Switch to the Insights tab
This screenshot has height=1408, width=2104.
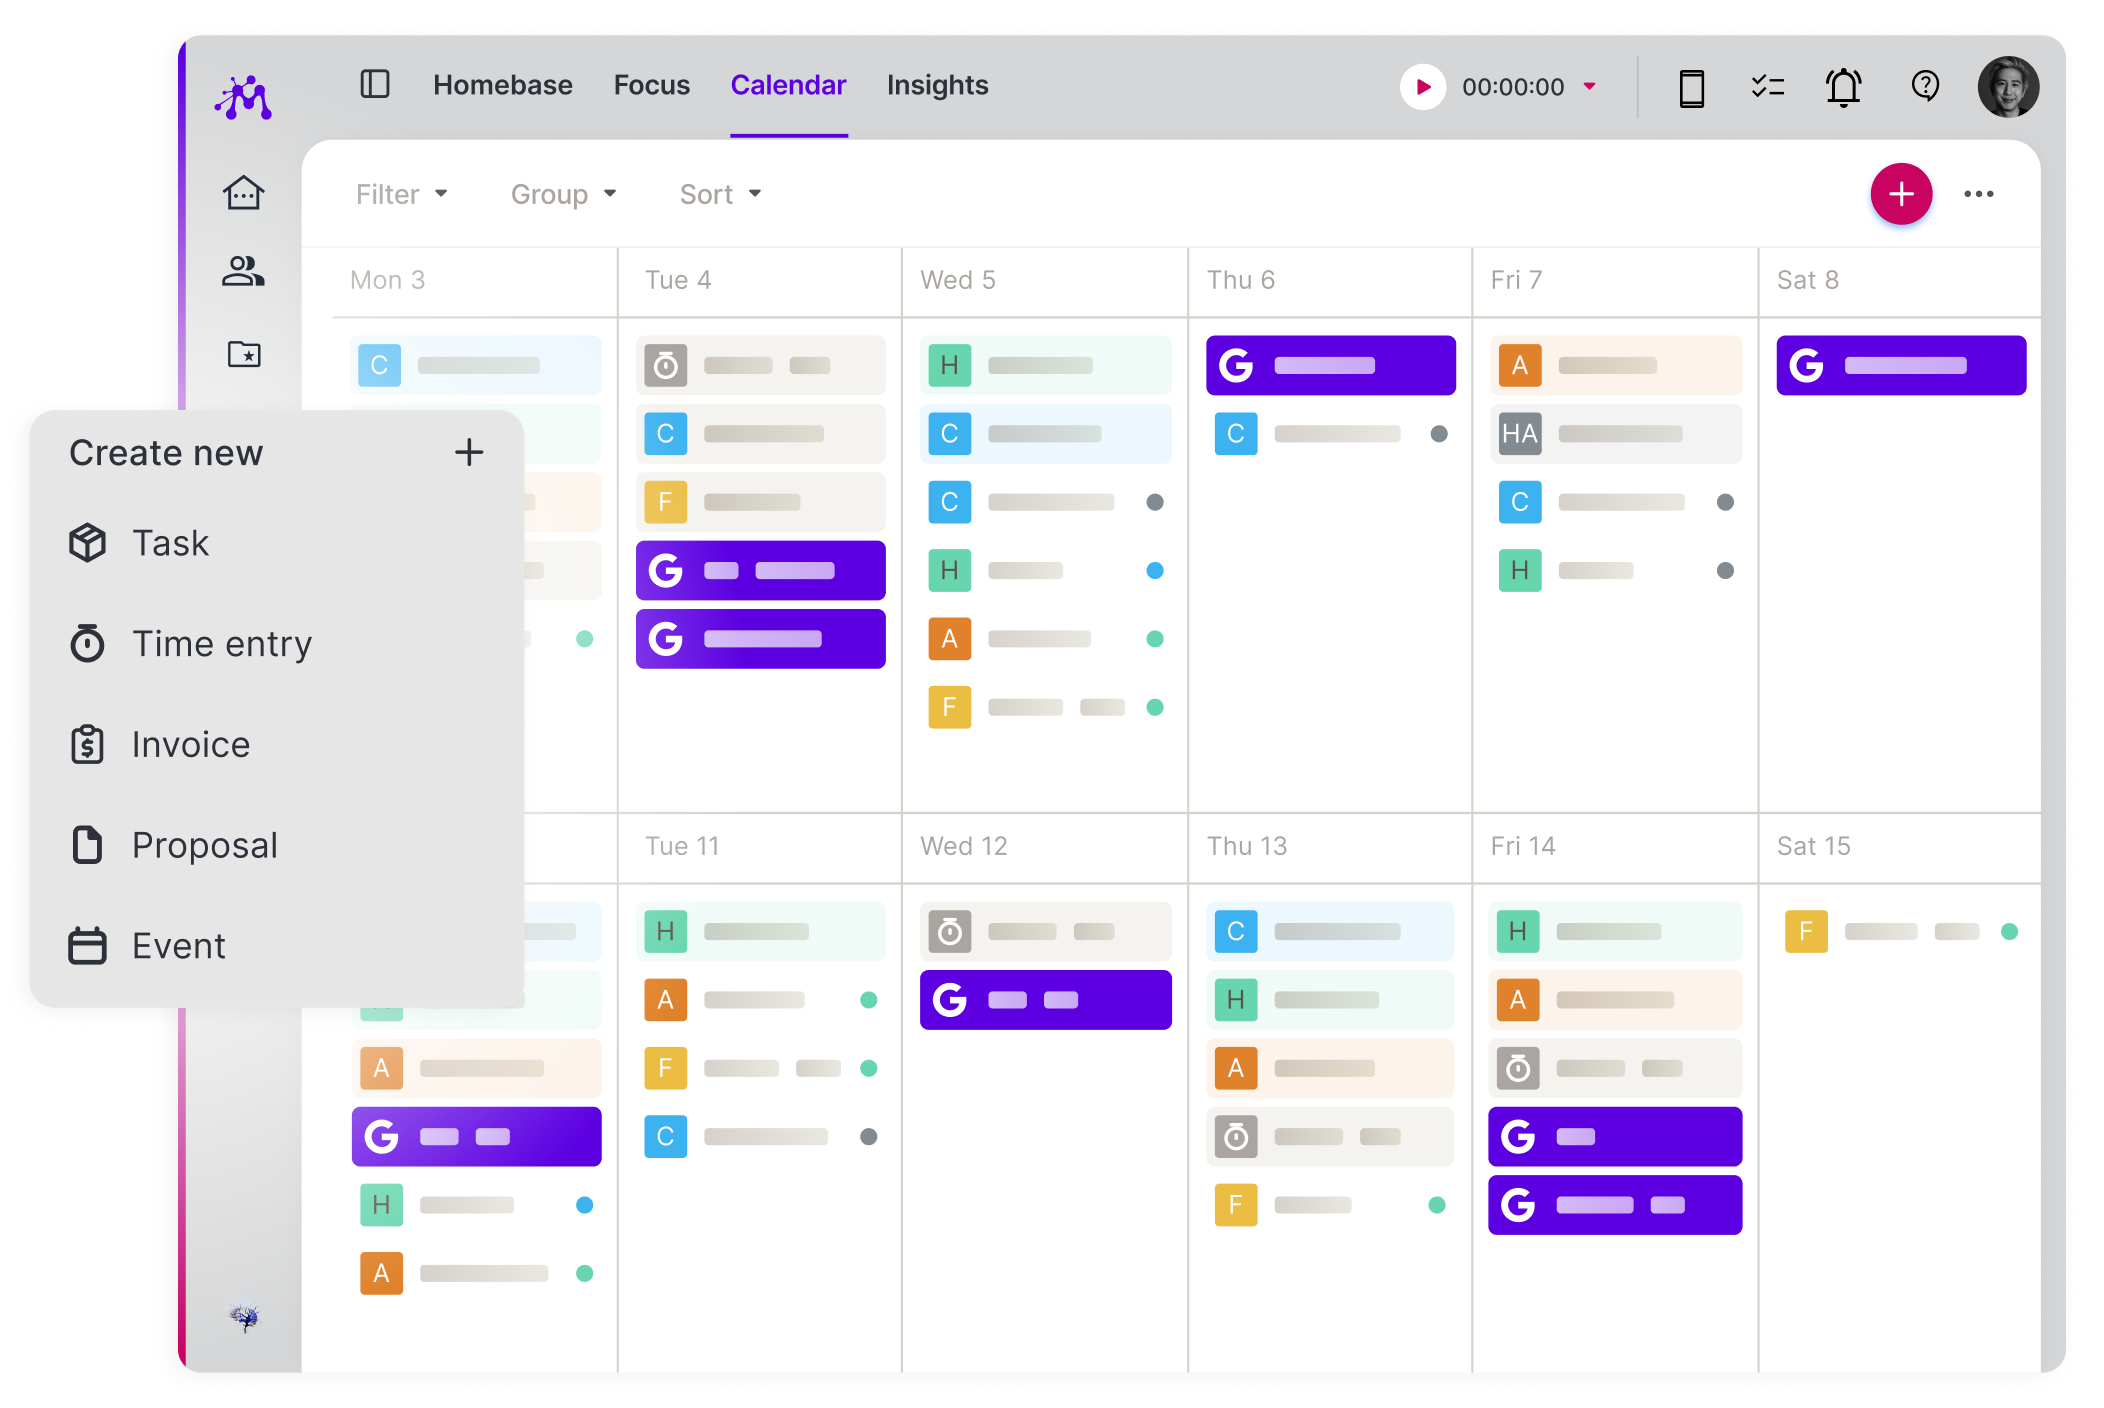coord(936,85)
